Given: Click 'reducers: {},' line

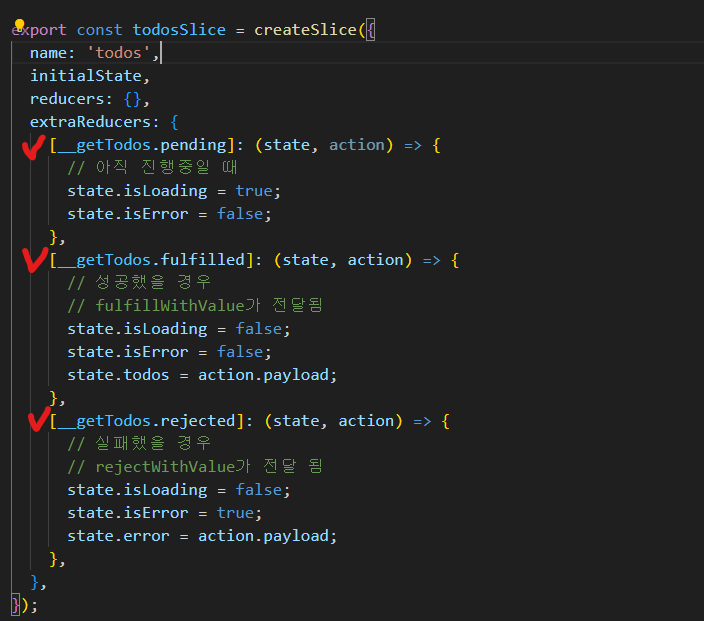Looking at the screenshot, I should [90, 99].
